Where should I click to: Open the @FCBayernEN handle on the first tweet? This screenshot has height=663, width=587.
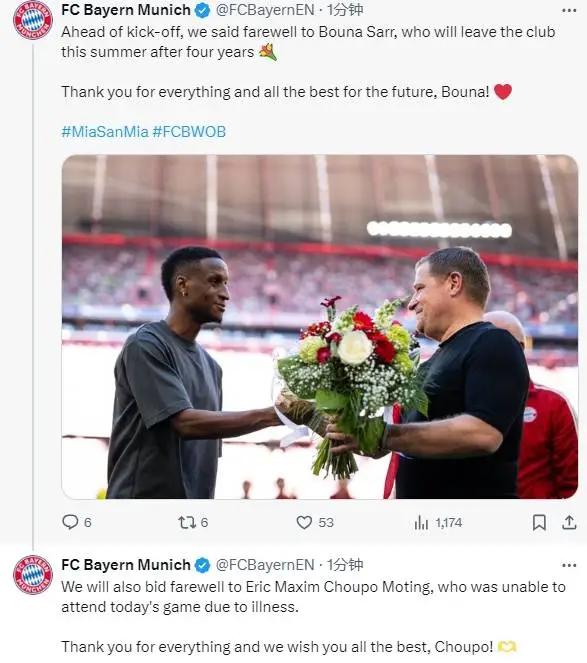(x=265, y=10)
